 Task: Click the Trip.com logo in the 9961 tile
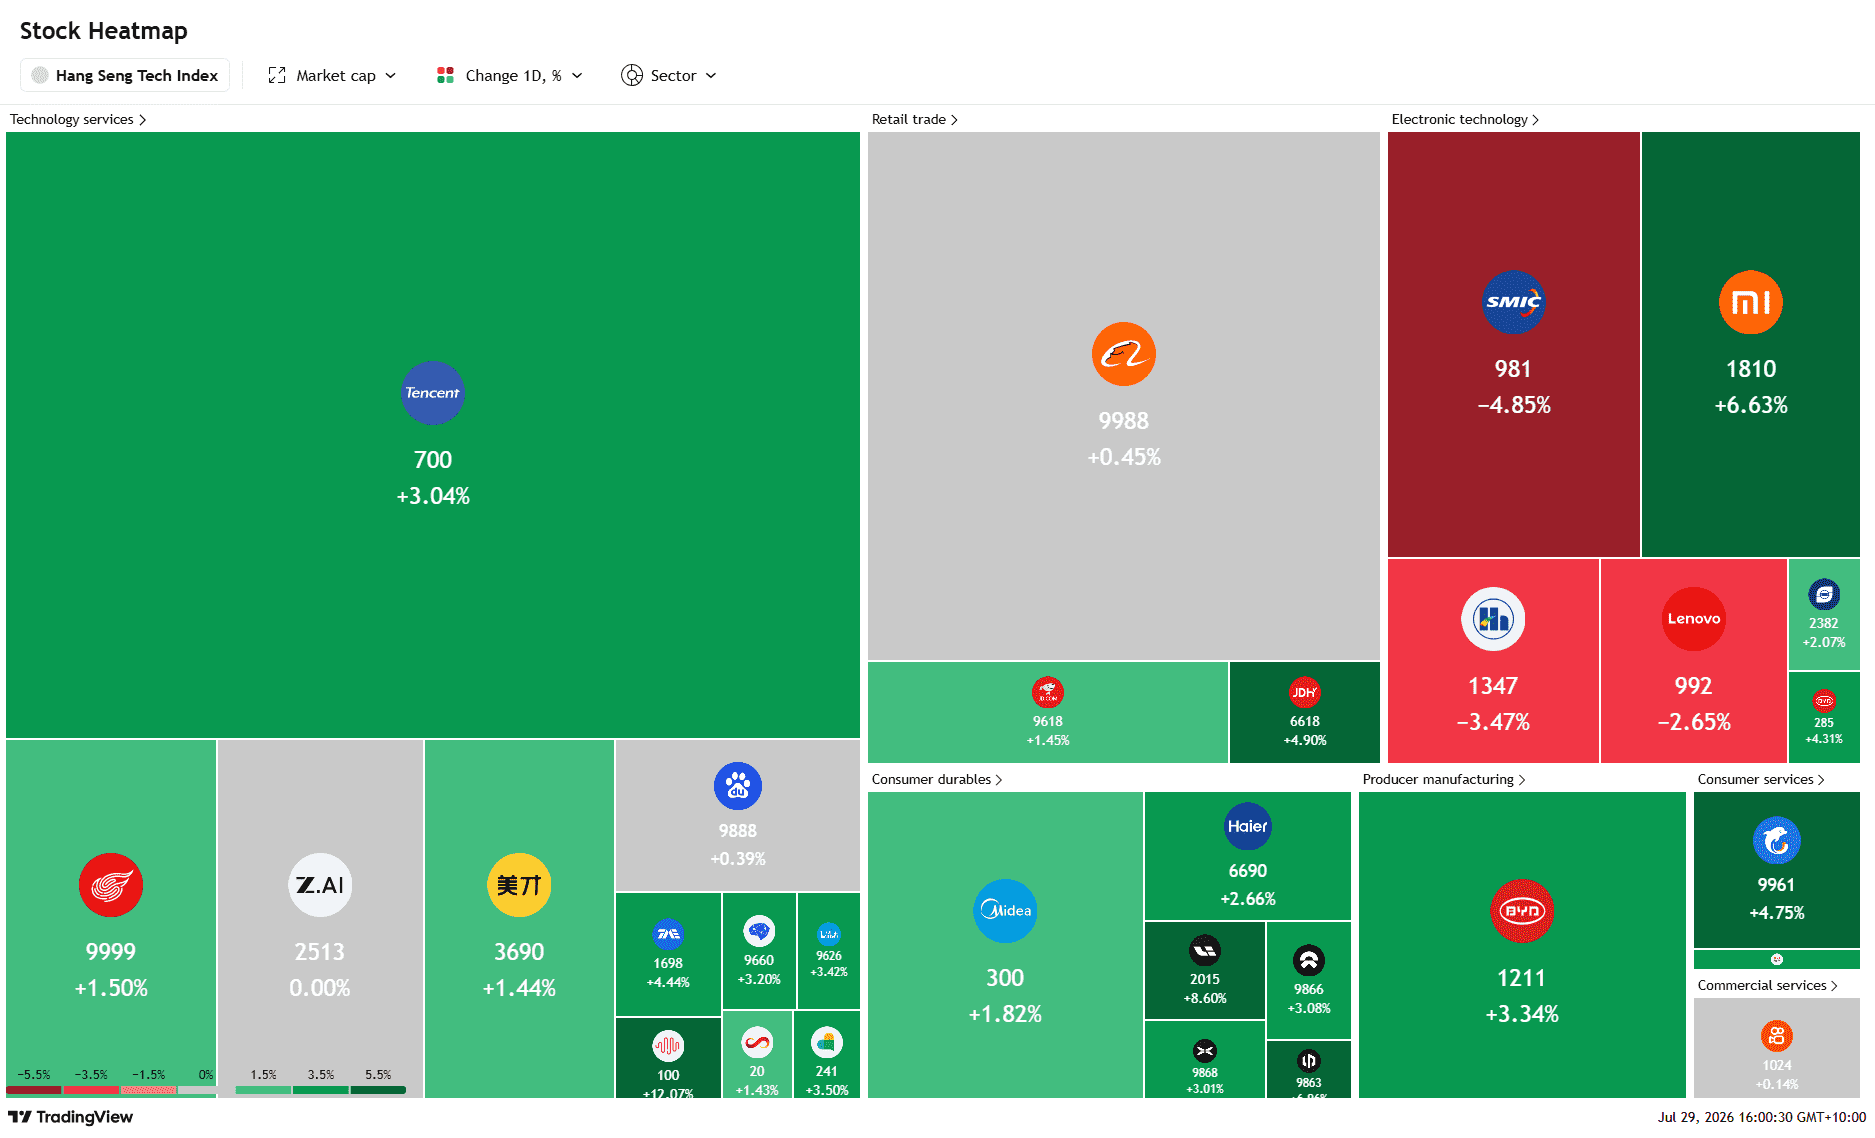click(x=1777, y=841)
